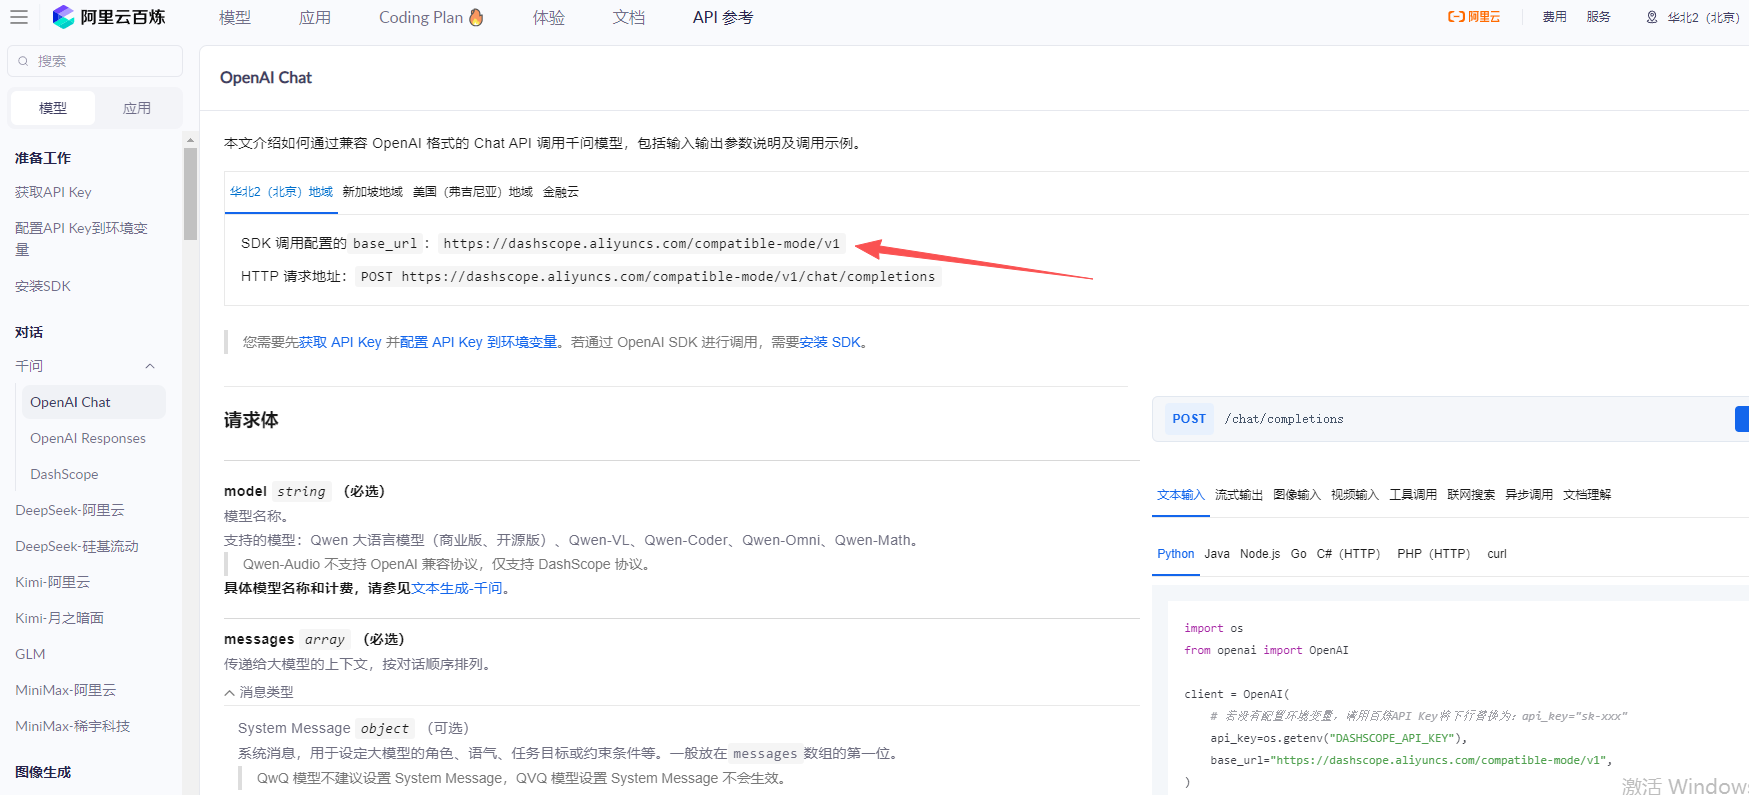1749x795 pixels.
Task: Collapse the 消息类型 section
Action: [229, 692]
